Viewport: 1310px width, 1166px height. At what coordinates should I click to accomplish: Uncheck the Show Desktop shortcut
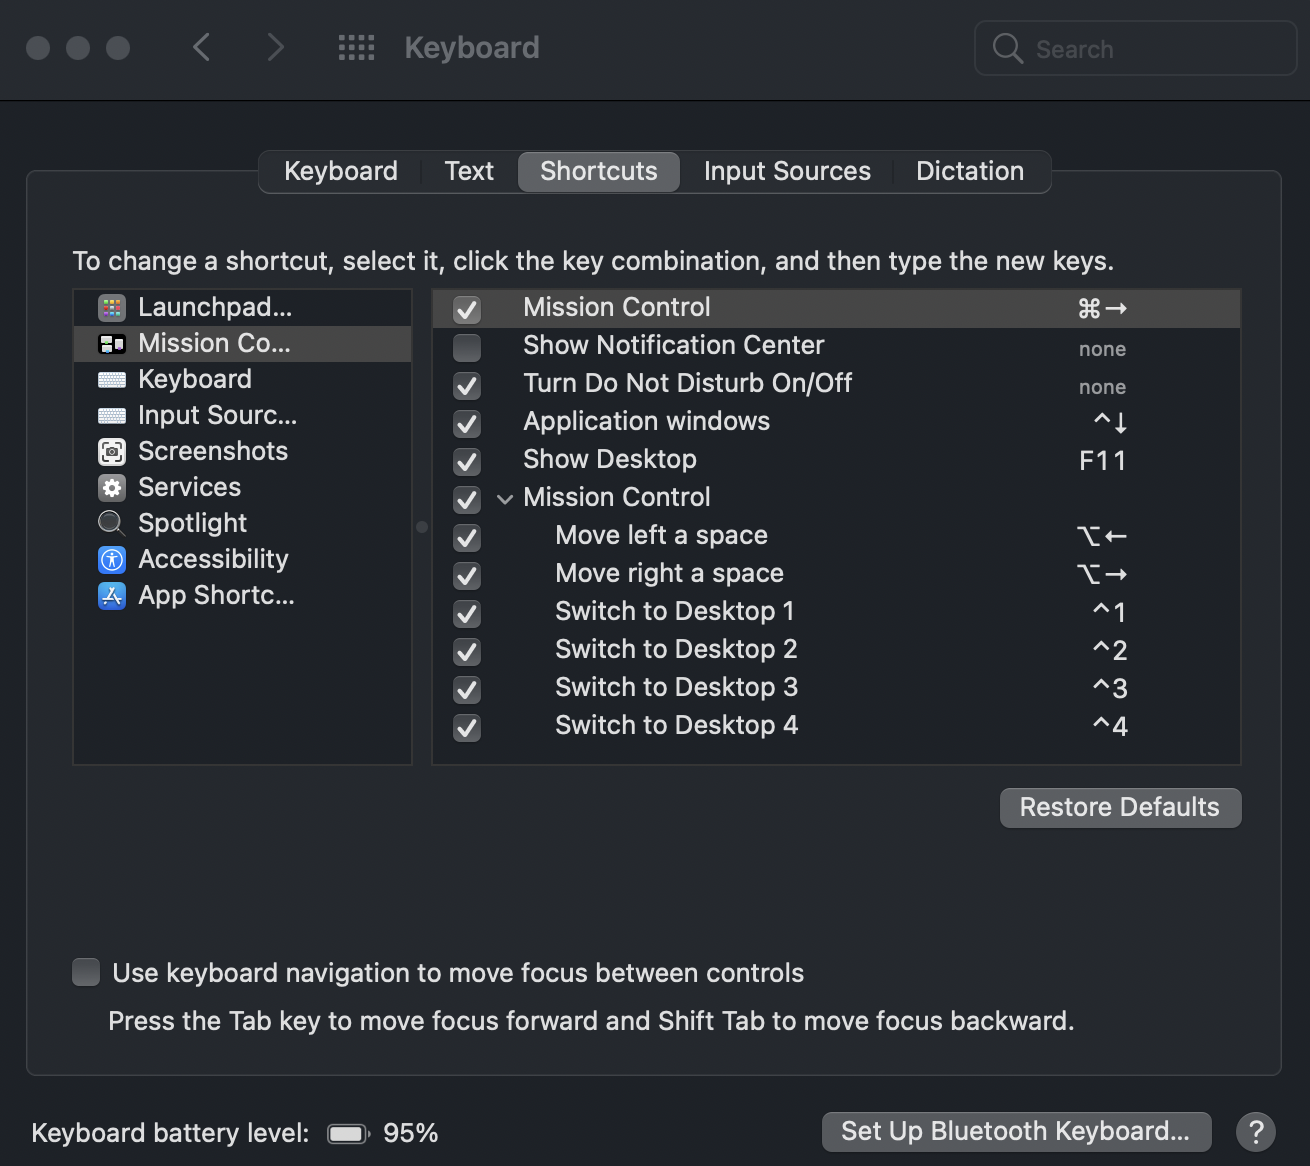click(x=467, y=461)
